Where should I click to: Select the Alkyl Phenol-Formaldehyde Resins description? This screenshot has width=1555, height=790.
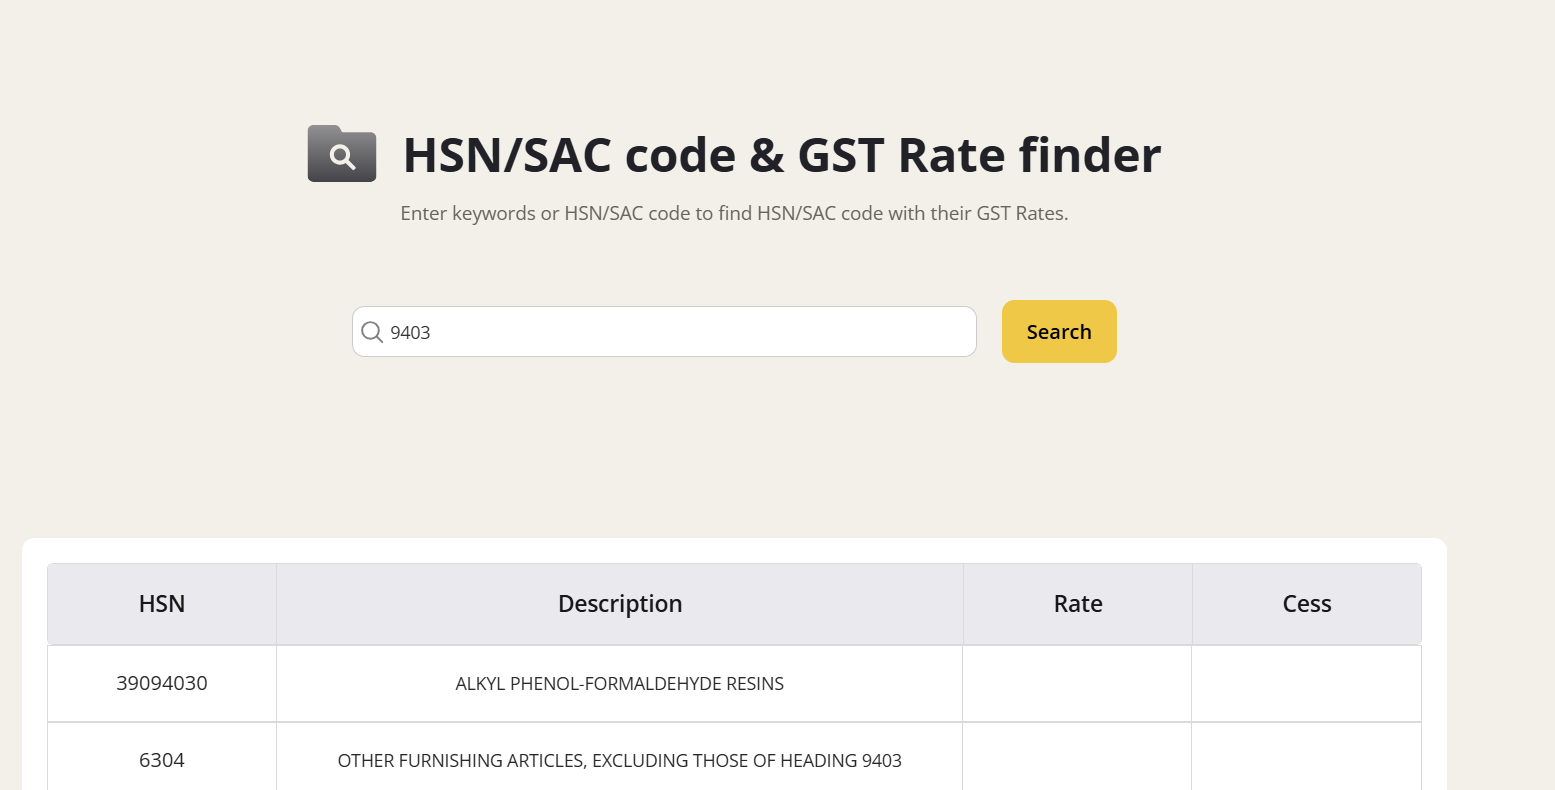(620, 684)
